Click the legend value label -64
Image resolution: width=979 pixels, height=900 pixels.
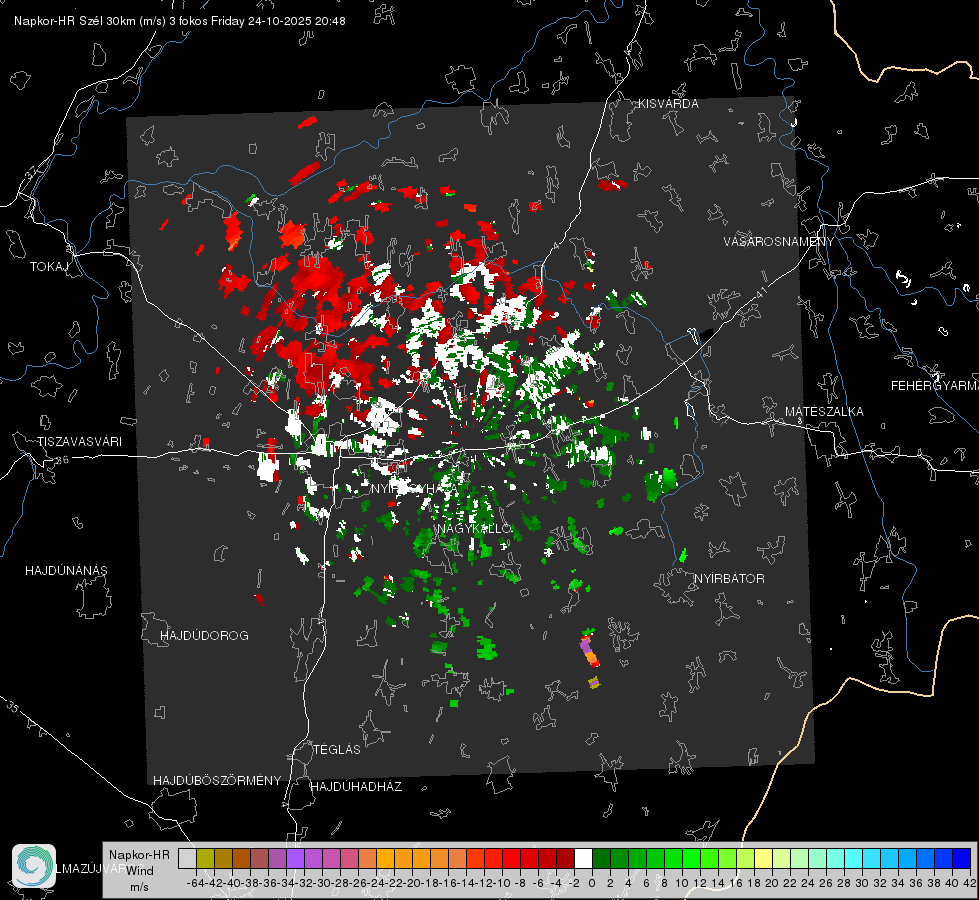click(195, 883)
